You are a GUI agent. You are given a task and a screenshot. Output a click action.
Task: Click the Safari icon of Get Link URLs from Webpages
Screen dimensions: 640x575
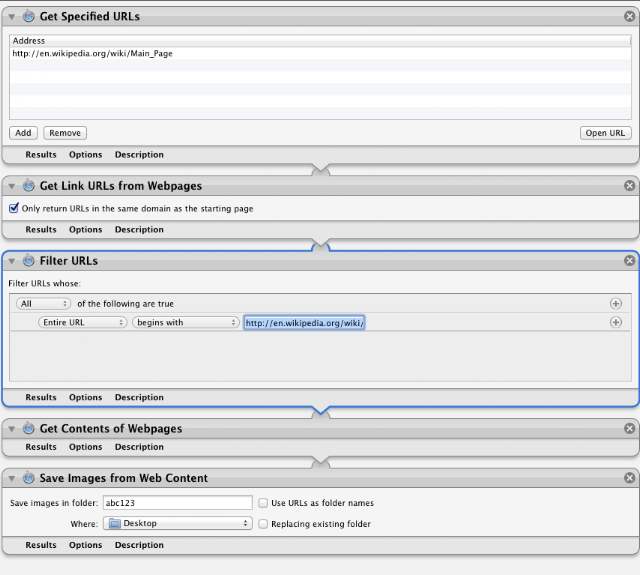[29, 186]
